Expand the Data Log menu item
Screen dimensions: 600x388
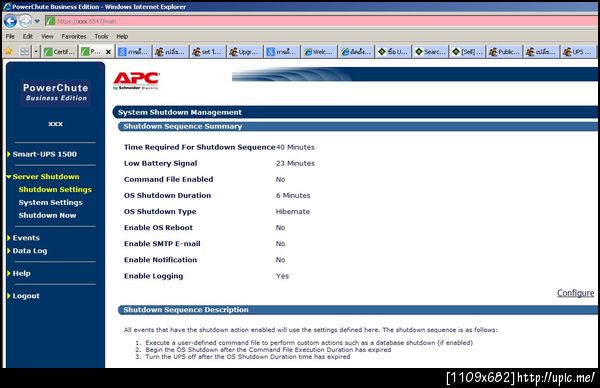tap(29, 251)
